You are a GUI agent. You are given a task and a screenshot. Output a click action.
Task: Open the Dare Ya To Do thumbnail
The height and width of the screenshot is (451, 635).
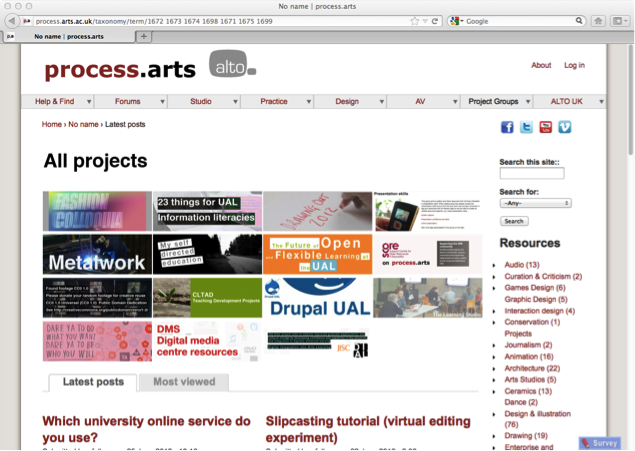97,341
